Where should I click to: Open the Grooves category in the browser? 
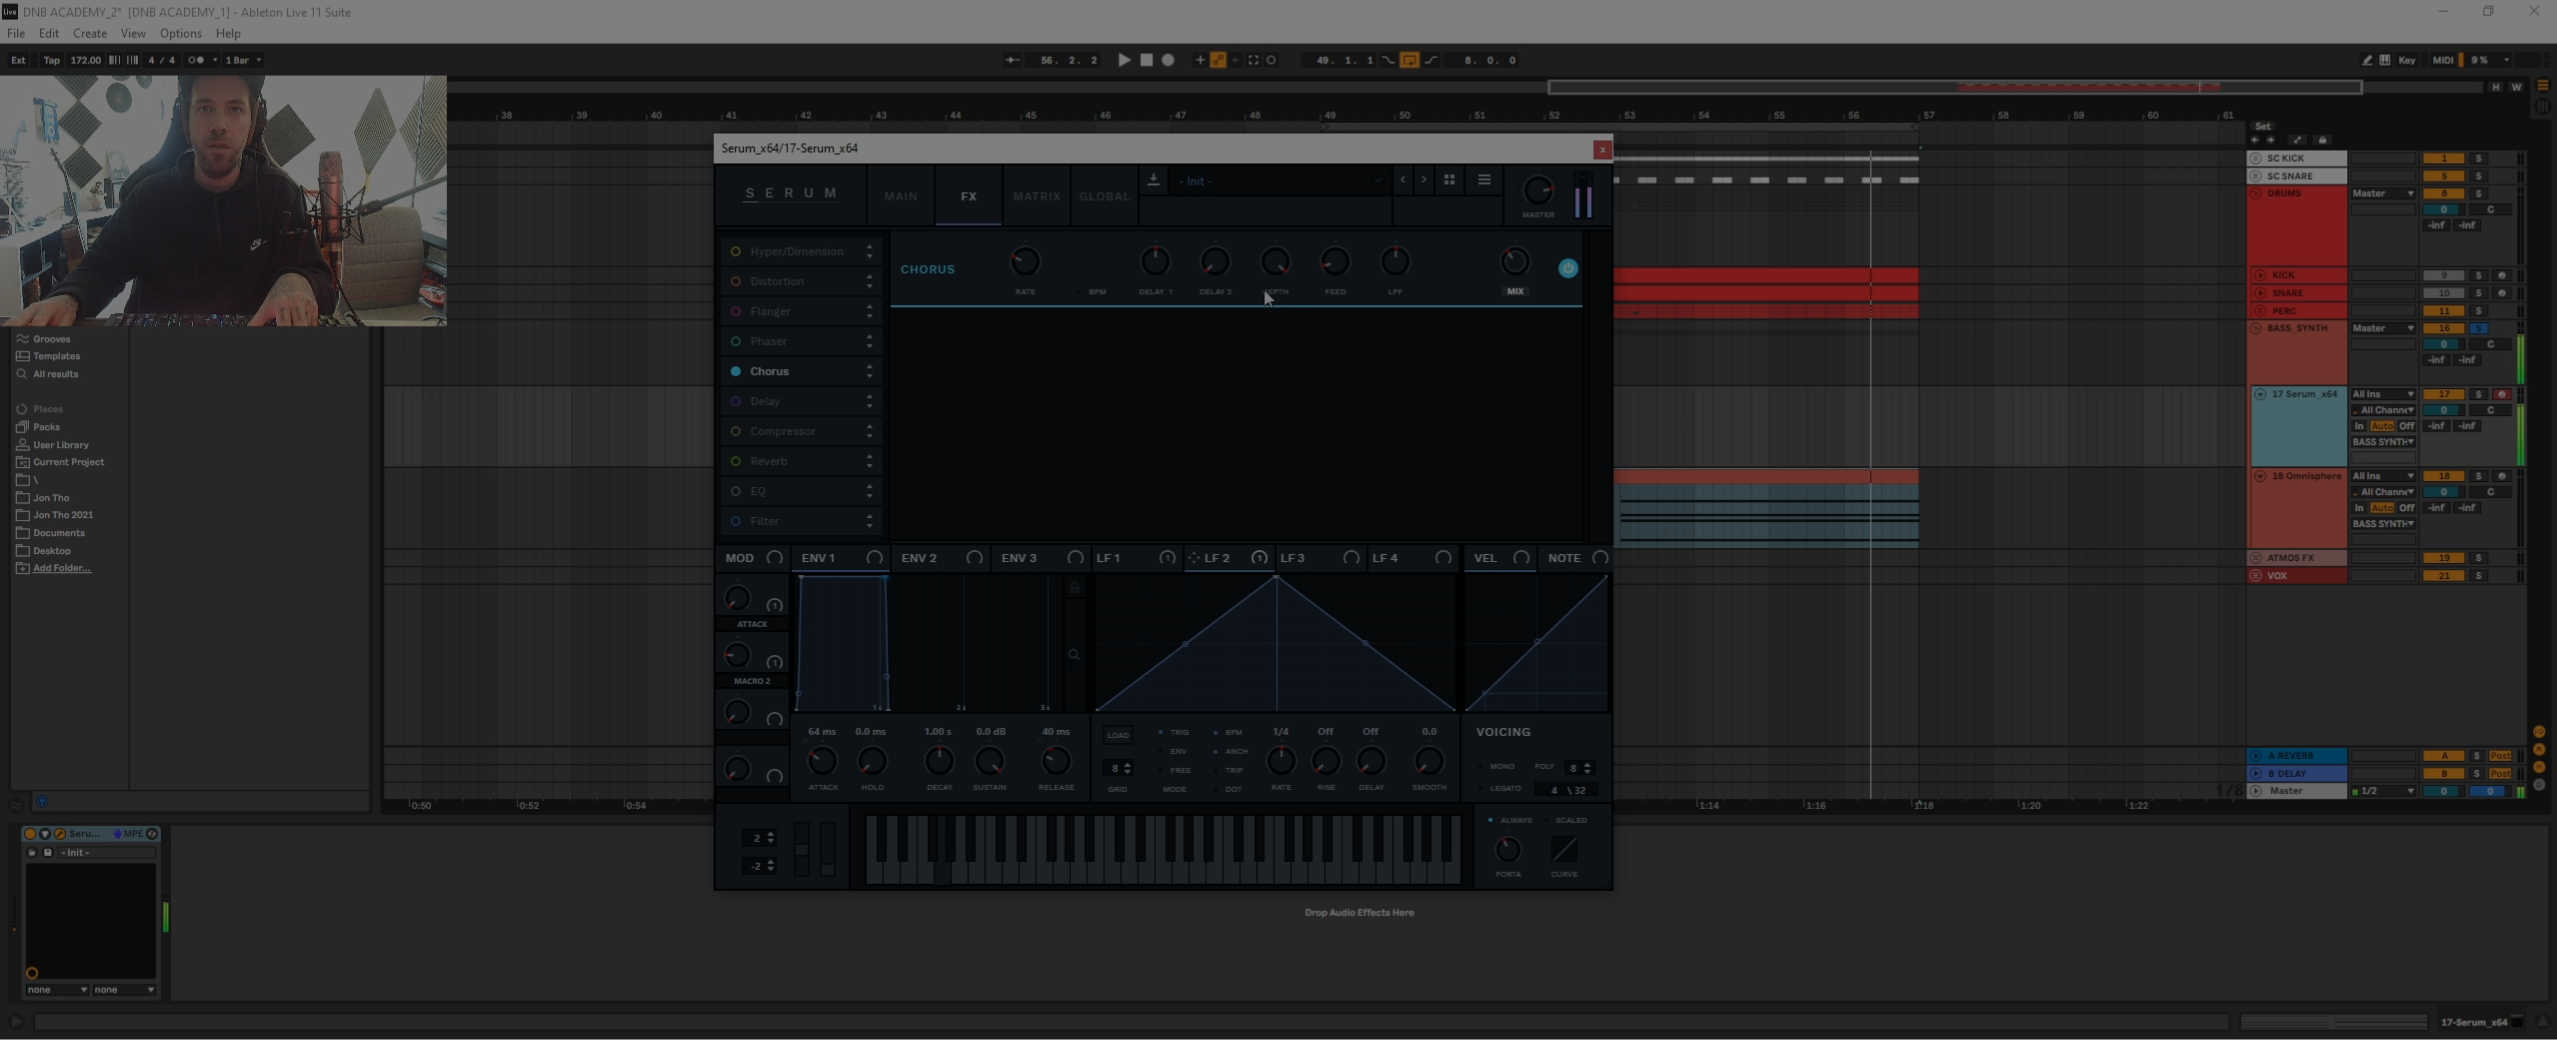click(x=51, y=339)
